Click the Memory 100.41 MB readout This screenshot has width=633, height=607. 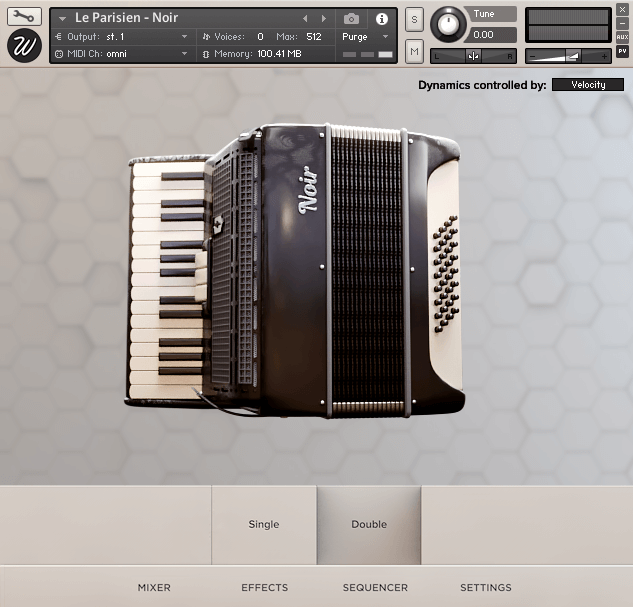tap(279, 54)
